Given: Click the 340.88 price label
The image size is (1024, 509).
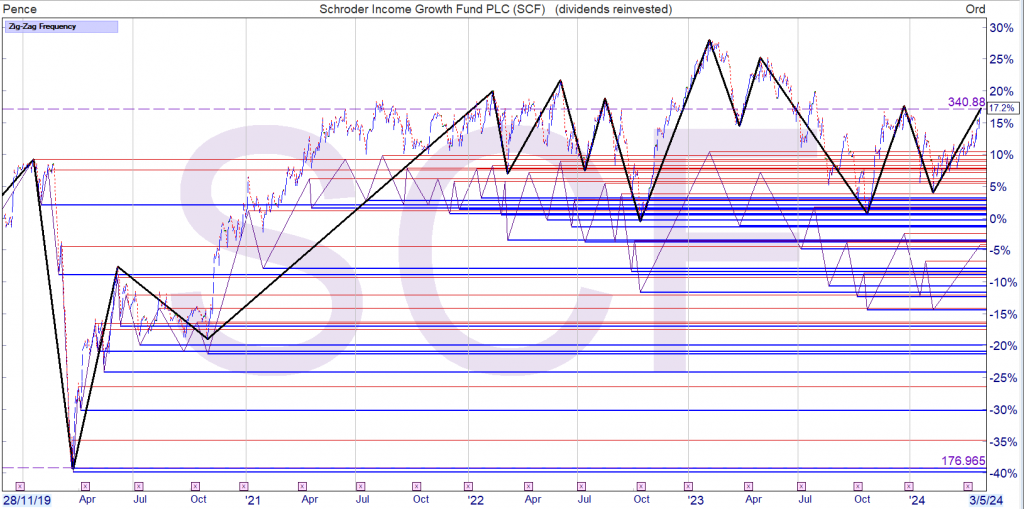Looking at the screenshot, I should click(x=965, y=101).
